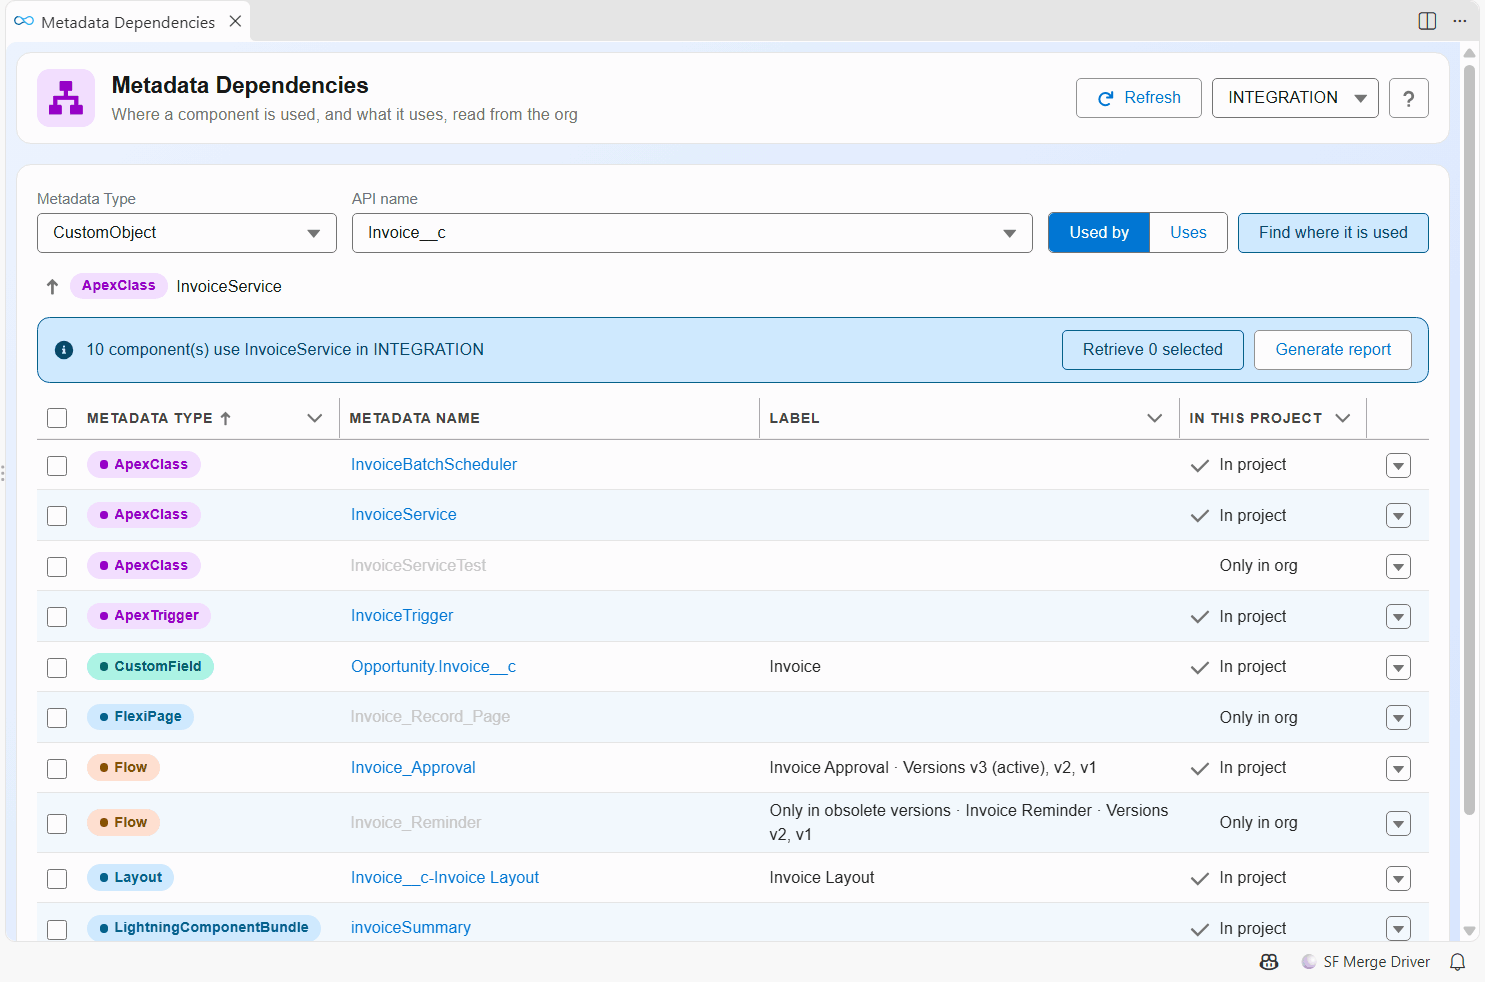The width and height of the screenshot is (1485, 982).
Task: Check the Invoice_Approval row checkbox
Action: point(57,769)
